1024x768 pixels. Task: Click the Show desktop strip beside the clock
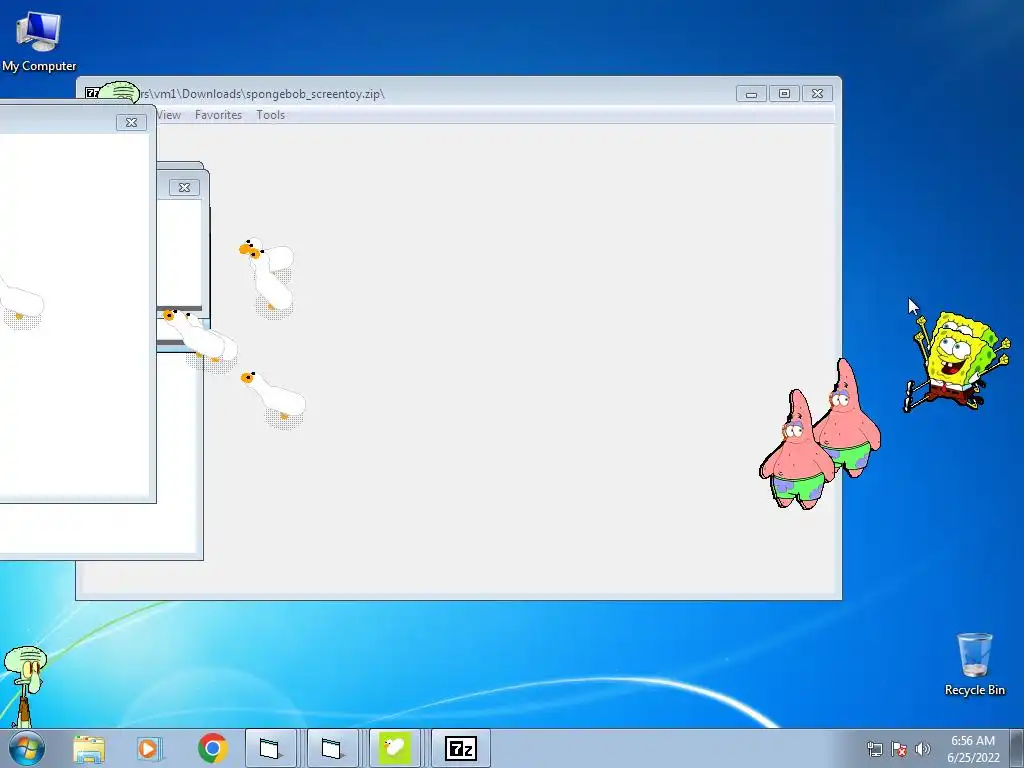pos(1017,748)
